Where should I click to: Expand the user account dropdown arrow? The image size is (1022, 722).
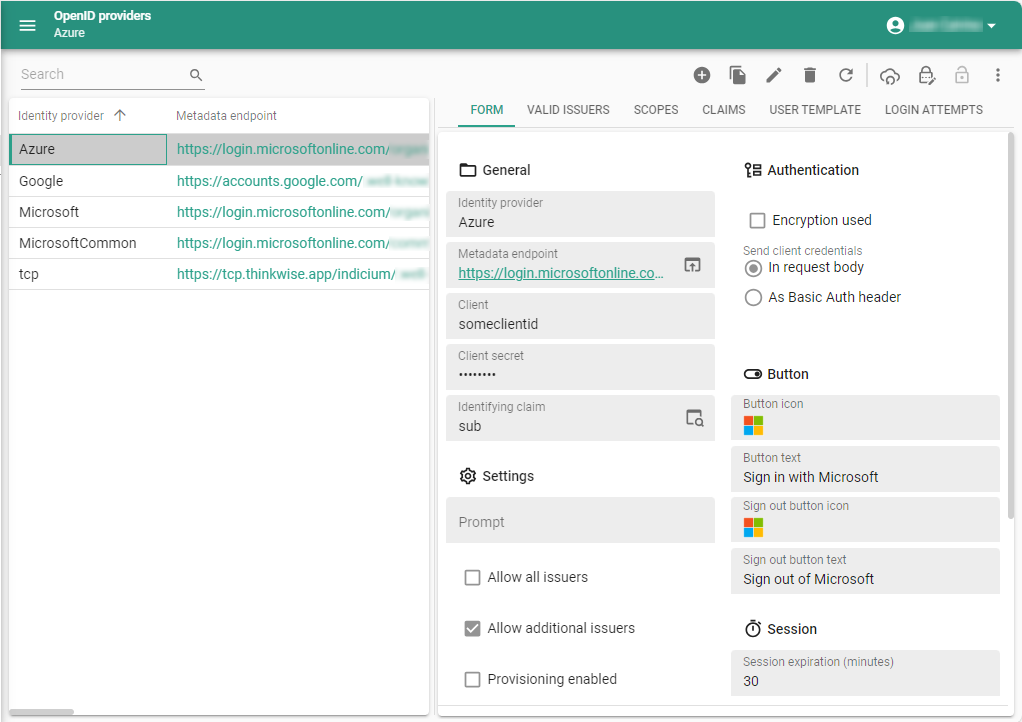991,26
